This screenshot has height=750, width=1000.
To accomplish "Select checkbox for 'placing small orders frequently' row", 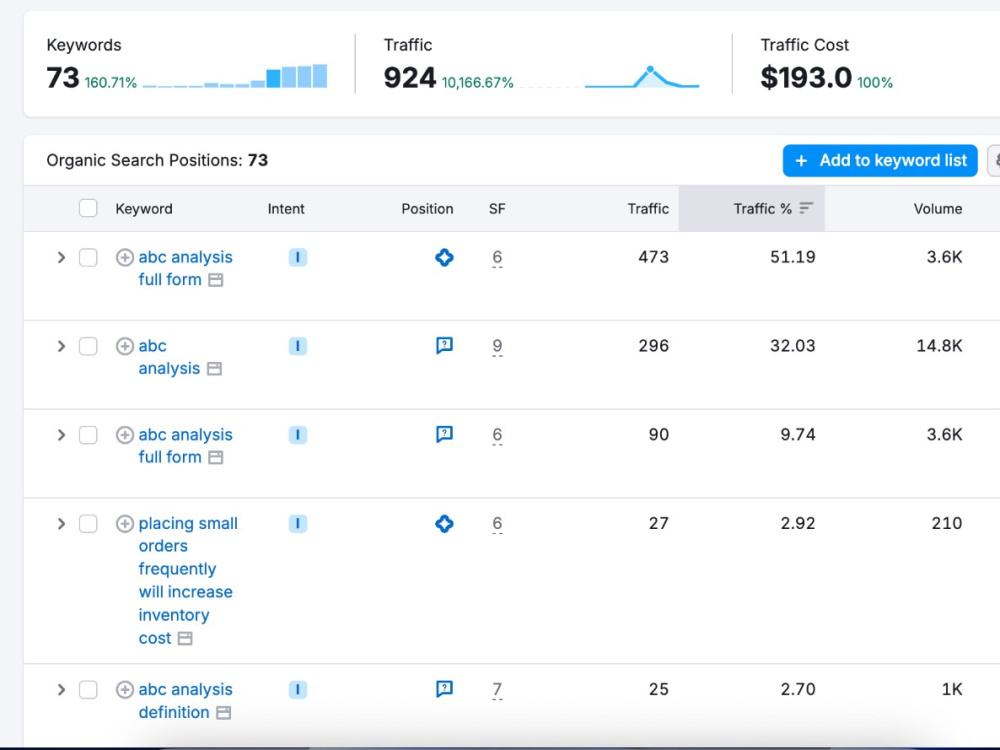I will (x=88, y=524).
